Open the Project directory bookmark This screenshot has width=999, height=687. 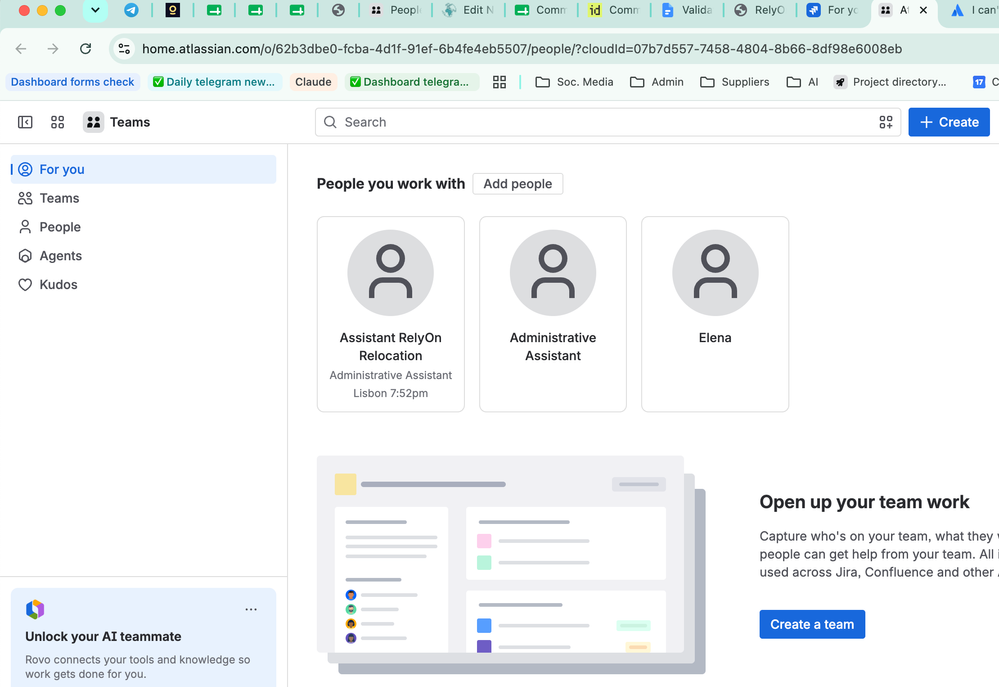(x=891, y=82)
